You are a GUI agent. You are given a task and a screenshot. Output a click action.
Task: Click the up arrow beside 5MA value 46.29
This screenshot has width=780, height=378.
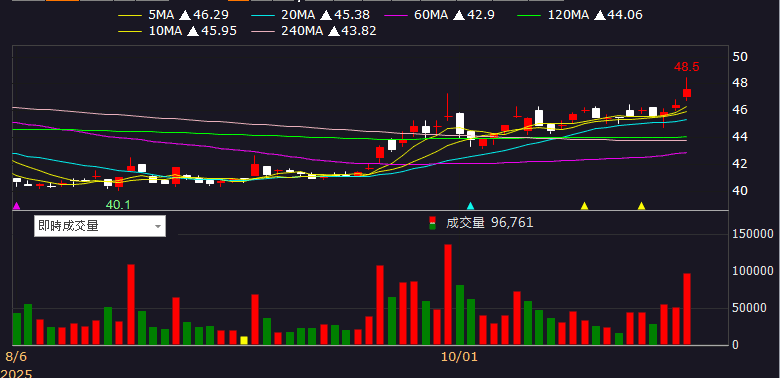pos(185,15)
